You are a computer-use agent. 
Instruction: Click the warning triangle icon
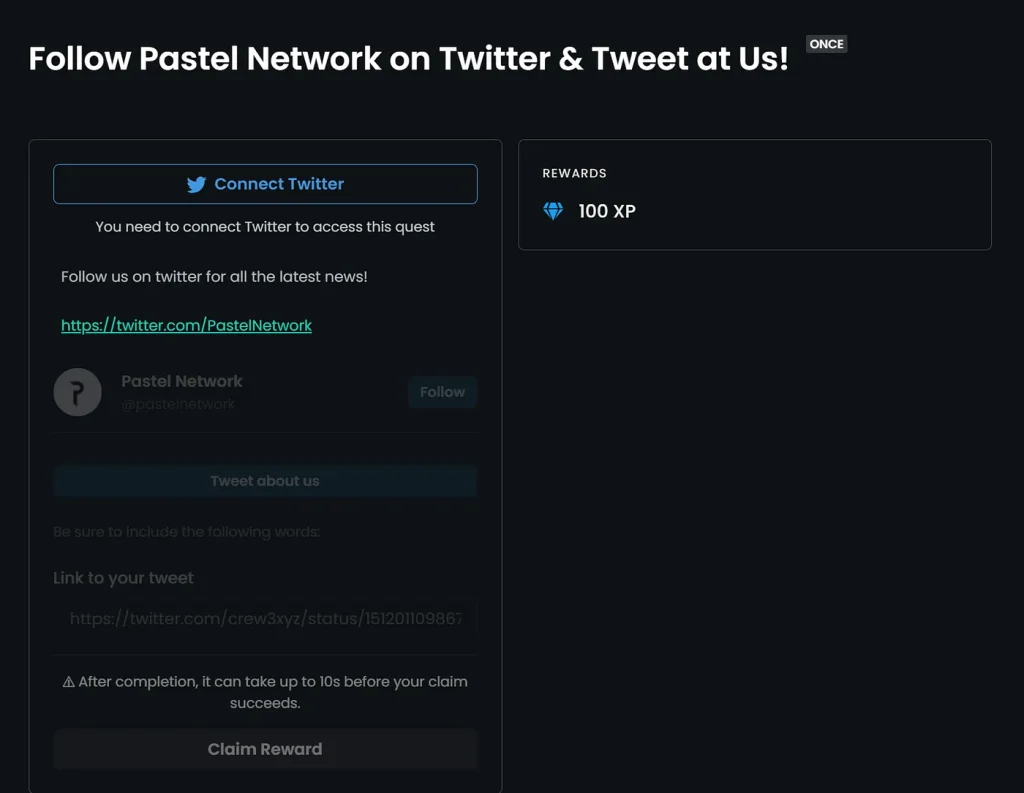click(69, 682)
